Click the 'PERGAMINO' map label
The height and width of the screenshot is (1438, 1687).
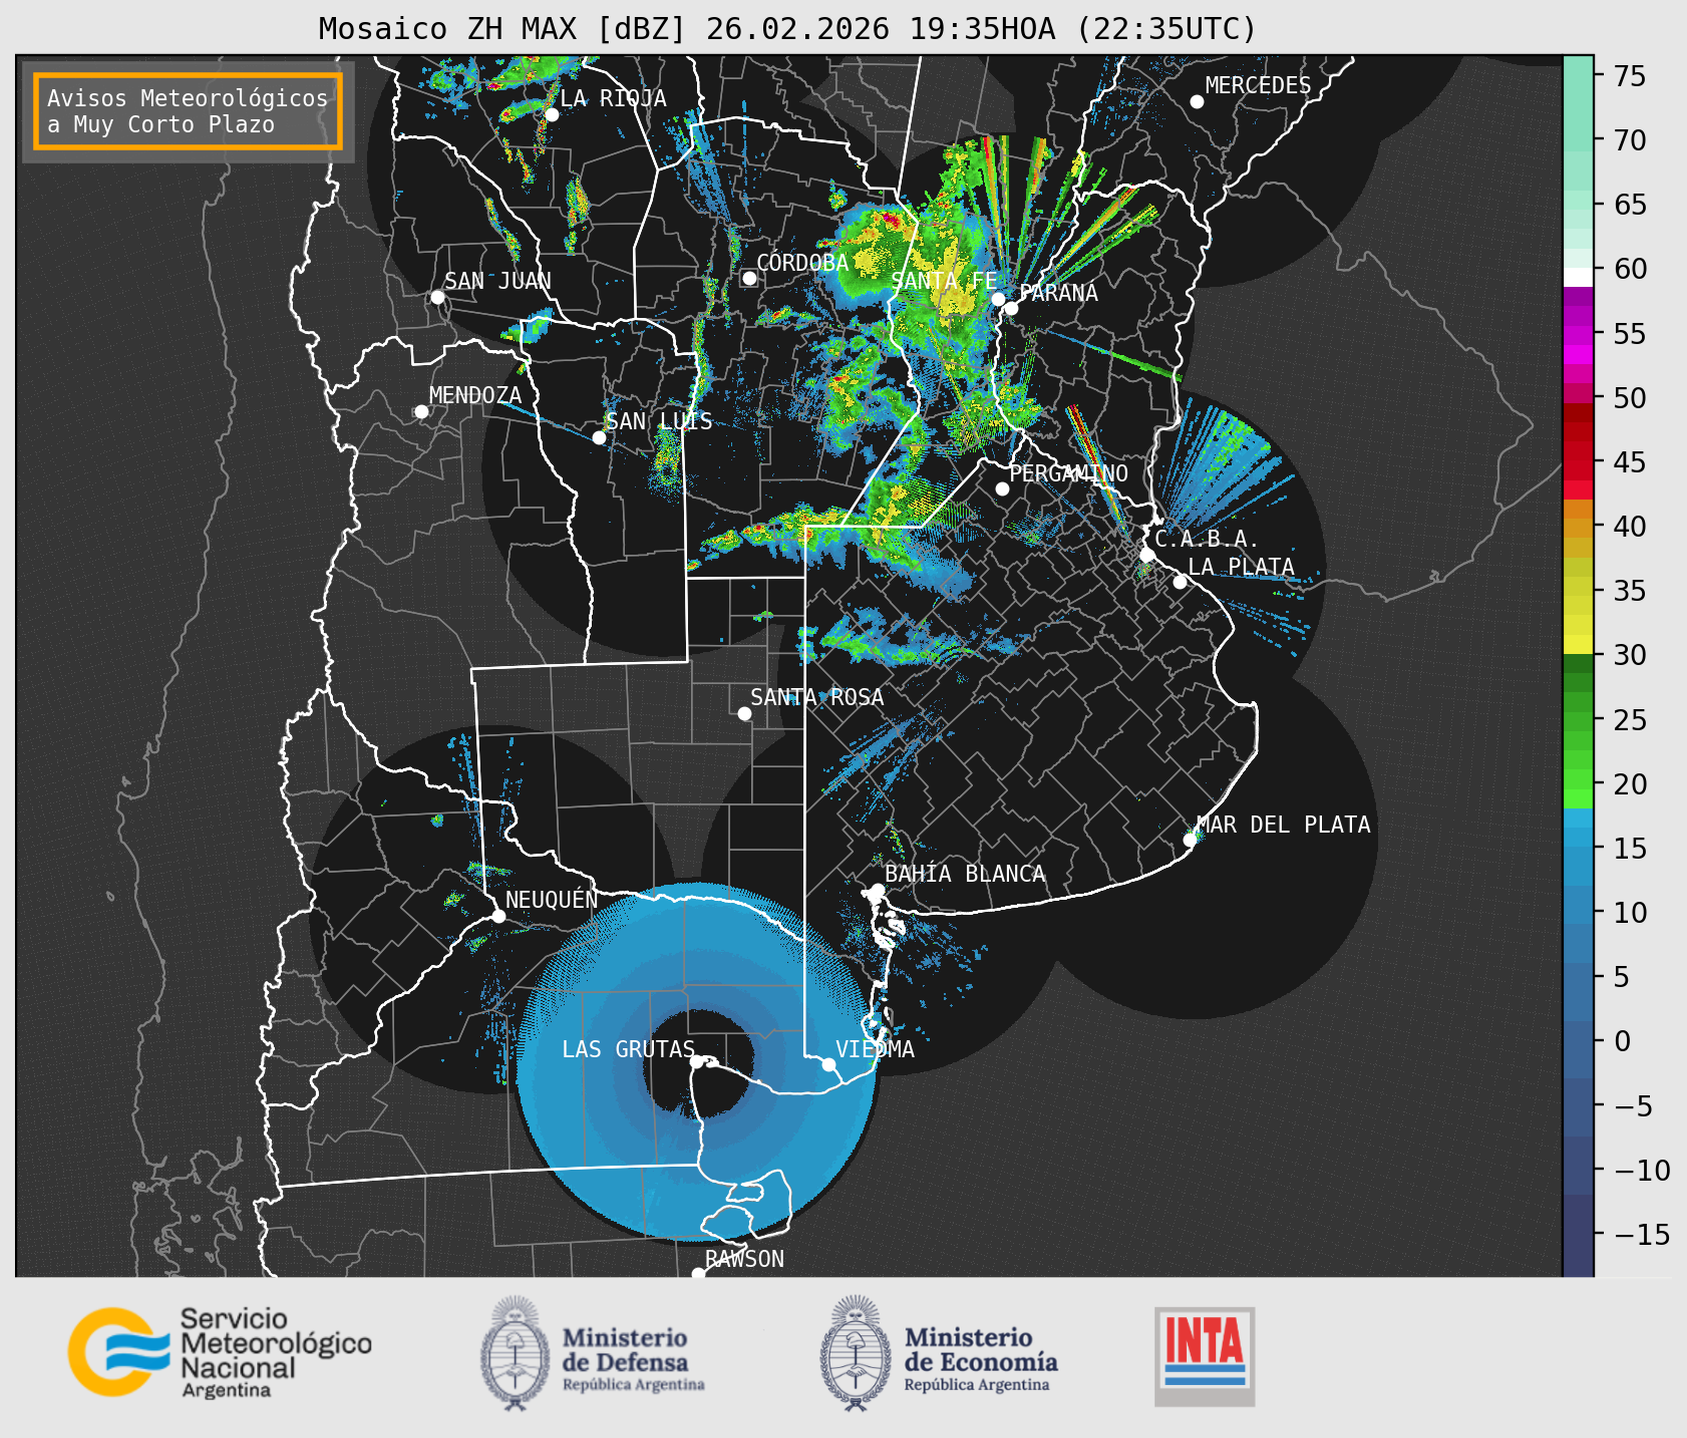coord(1069,473)
